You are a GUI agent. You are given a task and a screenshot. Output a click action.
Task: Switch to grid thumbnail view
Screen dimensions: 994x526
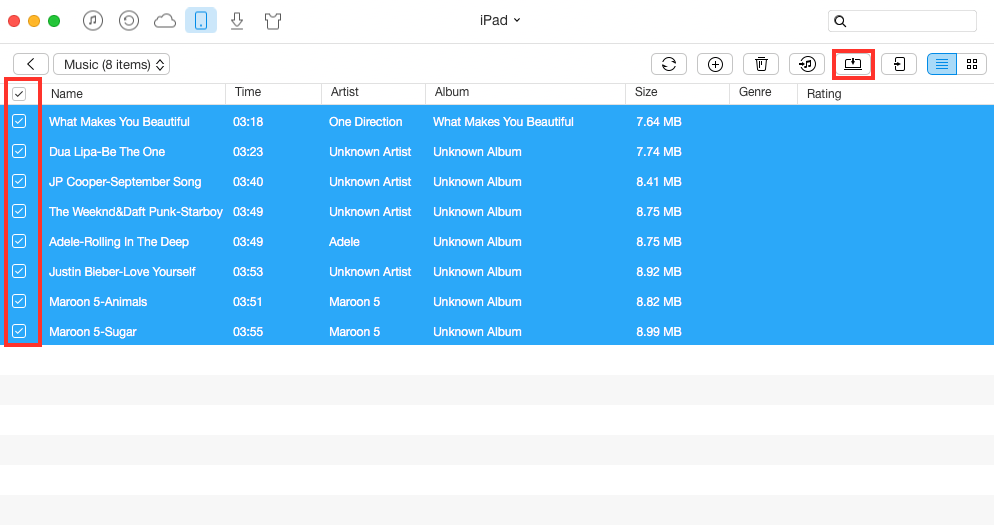[x=972, y=64]
